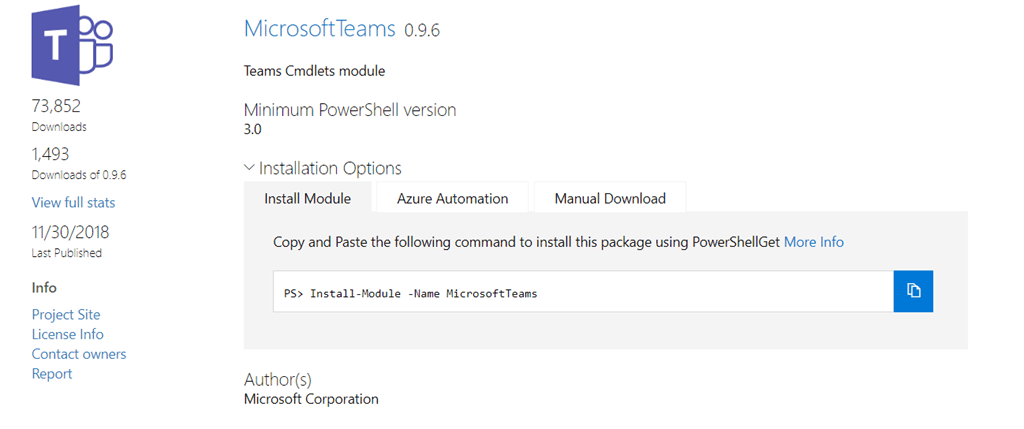
Task: Click the Microsoft Corporation author name
Action: tap(311, 399)
